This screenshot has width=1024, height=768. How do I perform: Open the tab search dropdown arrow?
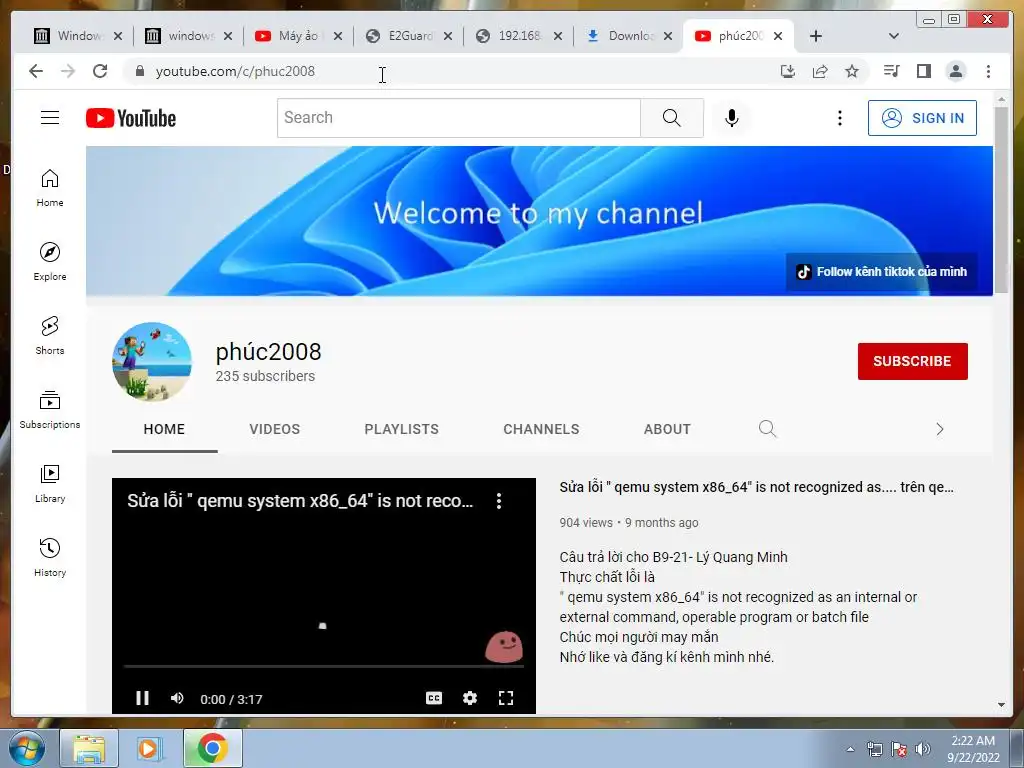894,36
